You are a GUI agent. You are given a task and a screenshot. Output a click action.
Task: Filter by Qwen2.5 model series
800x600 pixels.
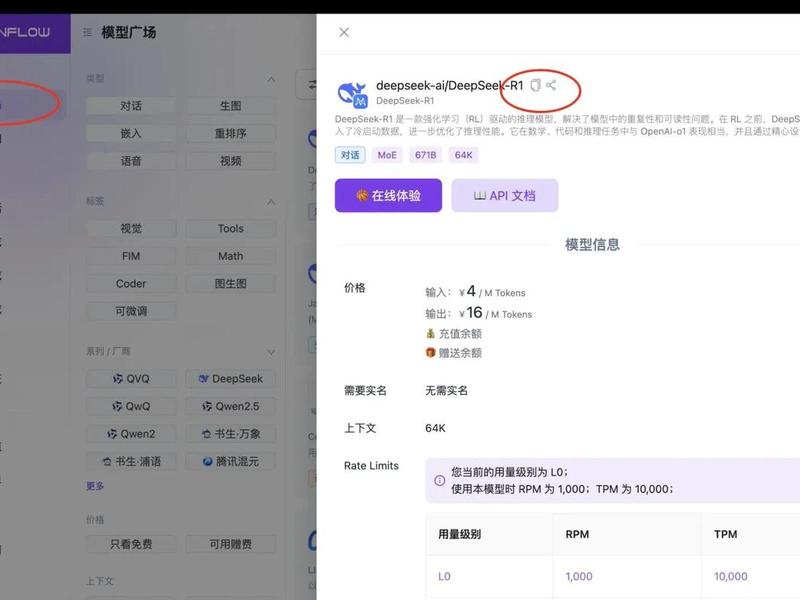[x=231, y=407]
